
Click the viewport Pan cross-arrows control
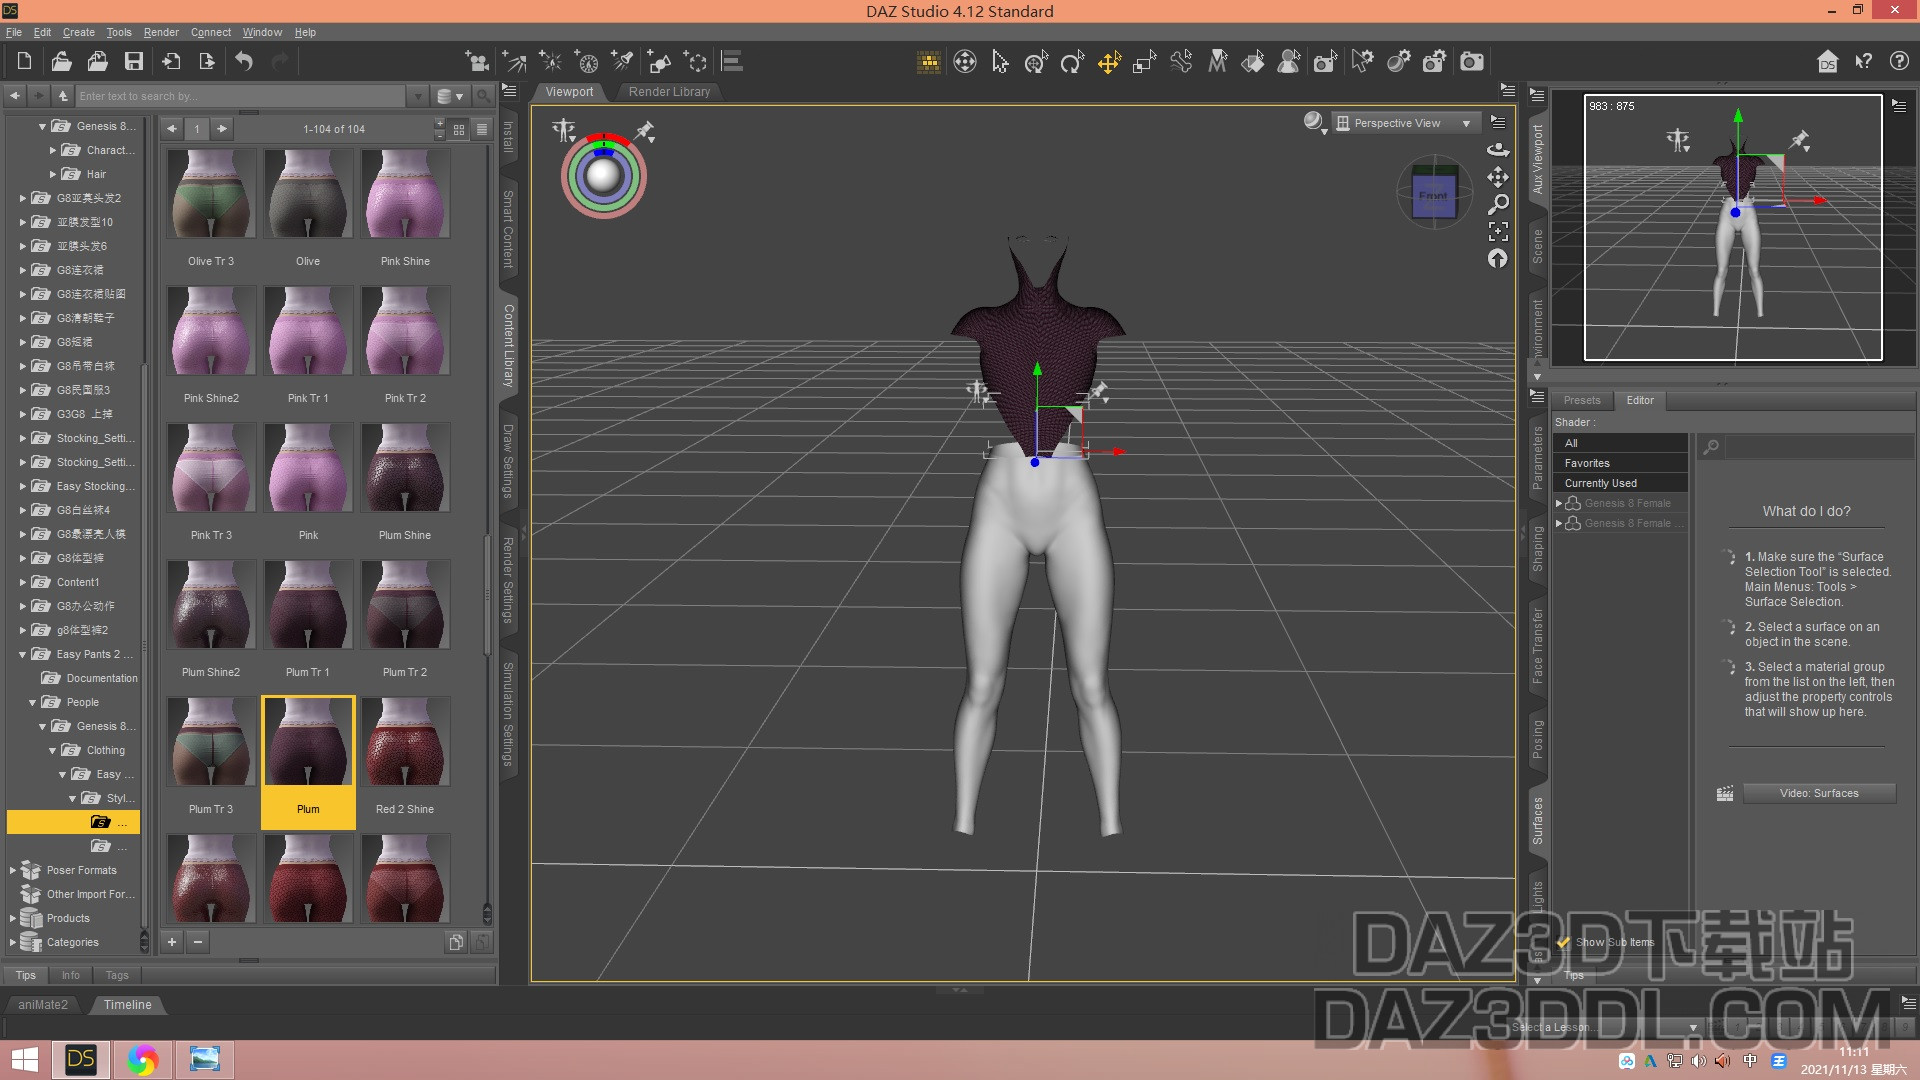click(1498, 177)
